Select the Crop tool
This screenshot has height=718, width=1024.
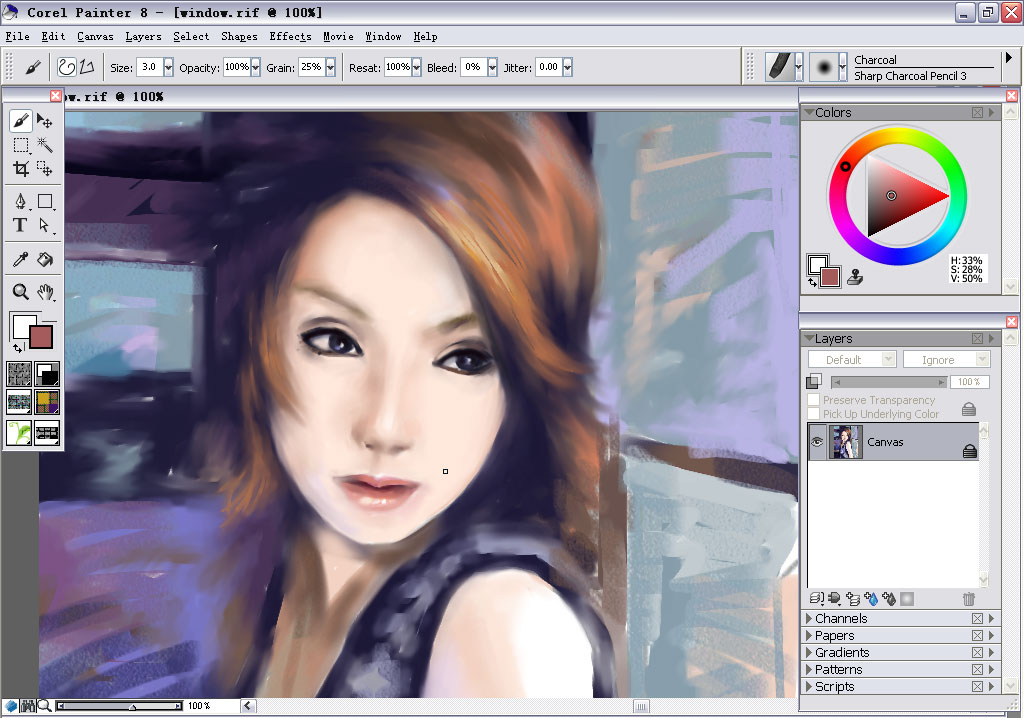coord(21,169)
